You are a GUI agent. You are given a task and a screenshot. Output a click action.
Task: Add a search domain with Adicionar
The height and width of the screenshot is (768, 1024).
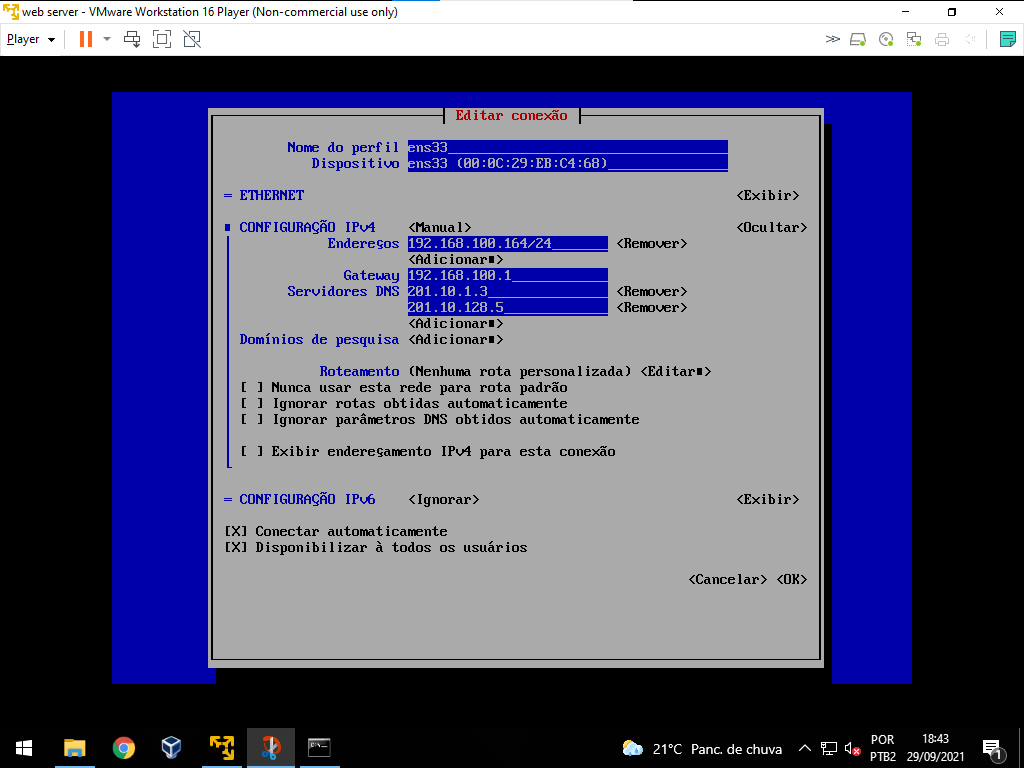coord(455,340)
